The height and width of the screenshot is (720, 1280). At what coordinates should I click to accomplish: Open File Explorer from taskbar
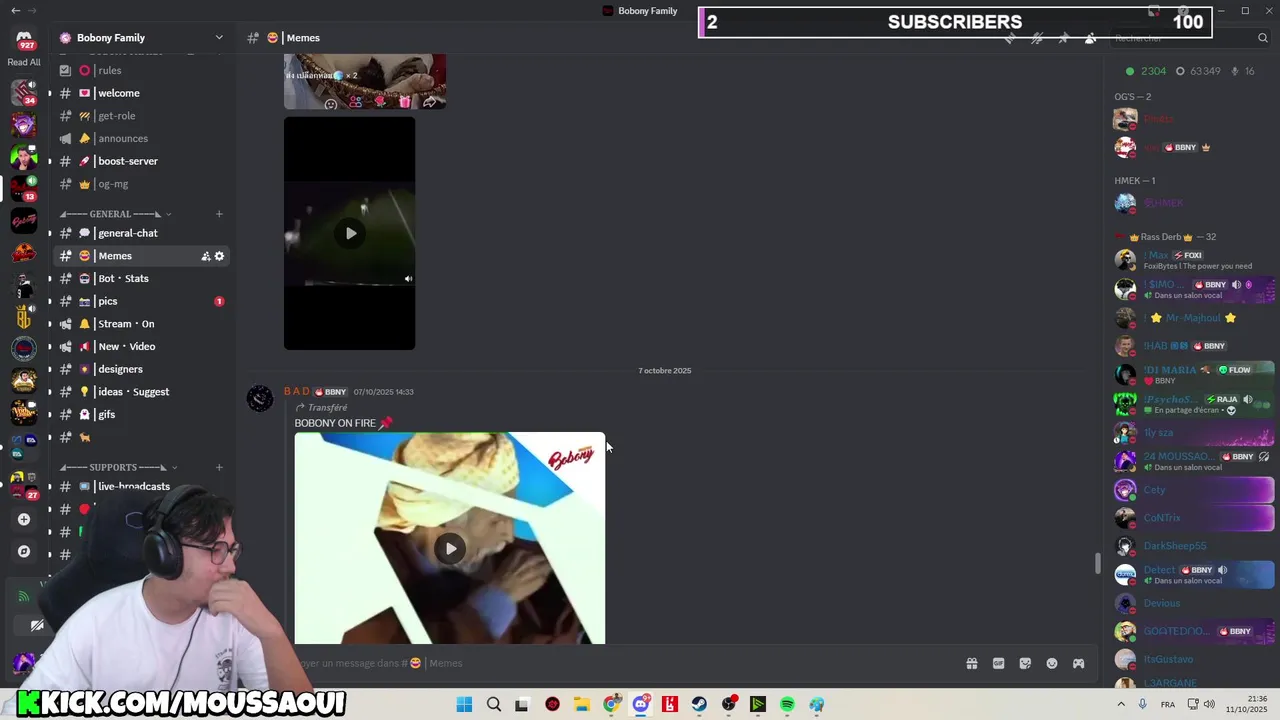pos(582,705)
